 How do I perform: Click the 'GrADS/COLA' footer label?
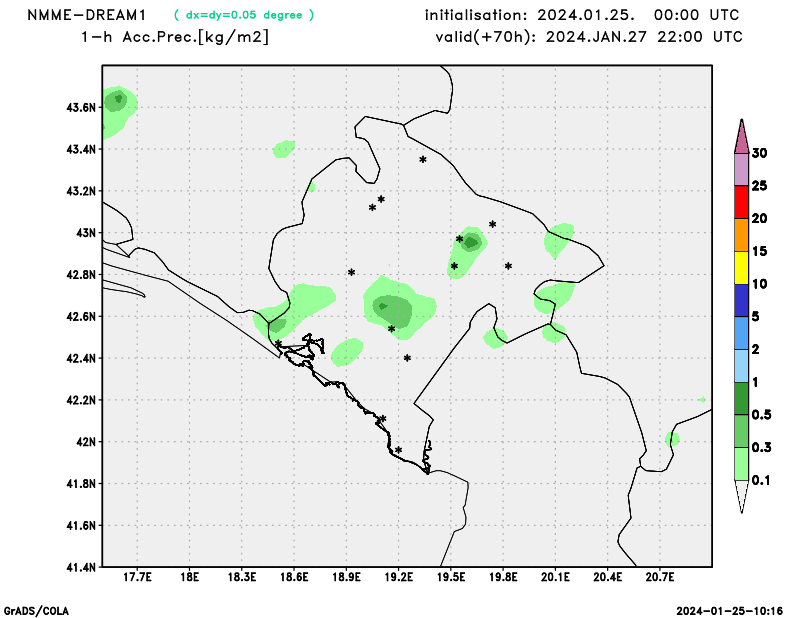[36, 611]
